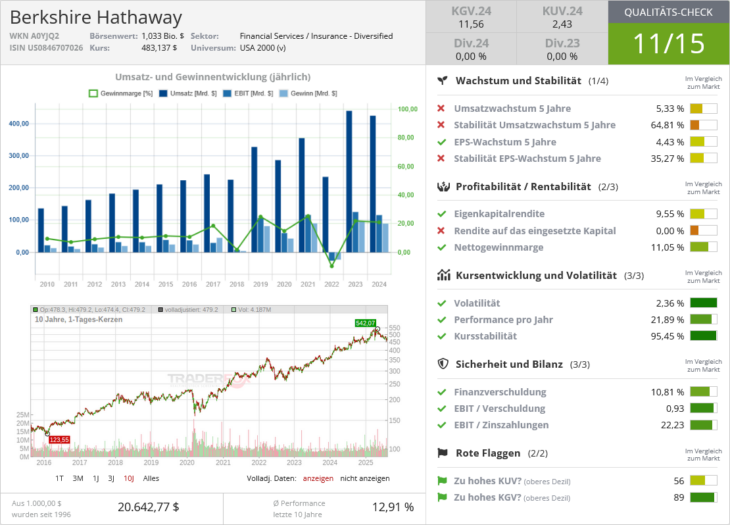
Task: Click the green check beside Kursstabilität
Action: point(442,336)
